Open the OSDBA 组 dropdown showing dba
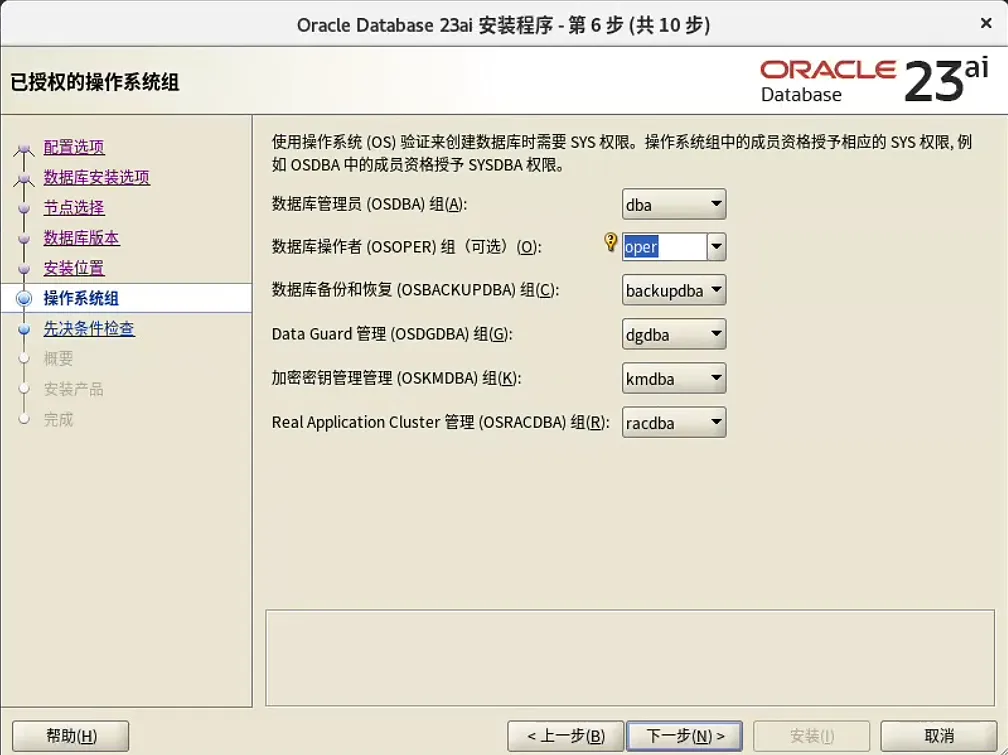1008x755 pixels. point(714,204)
